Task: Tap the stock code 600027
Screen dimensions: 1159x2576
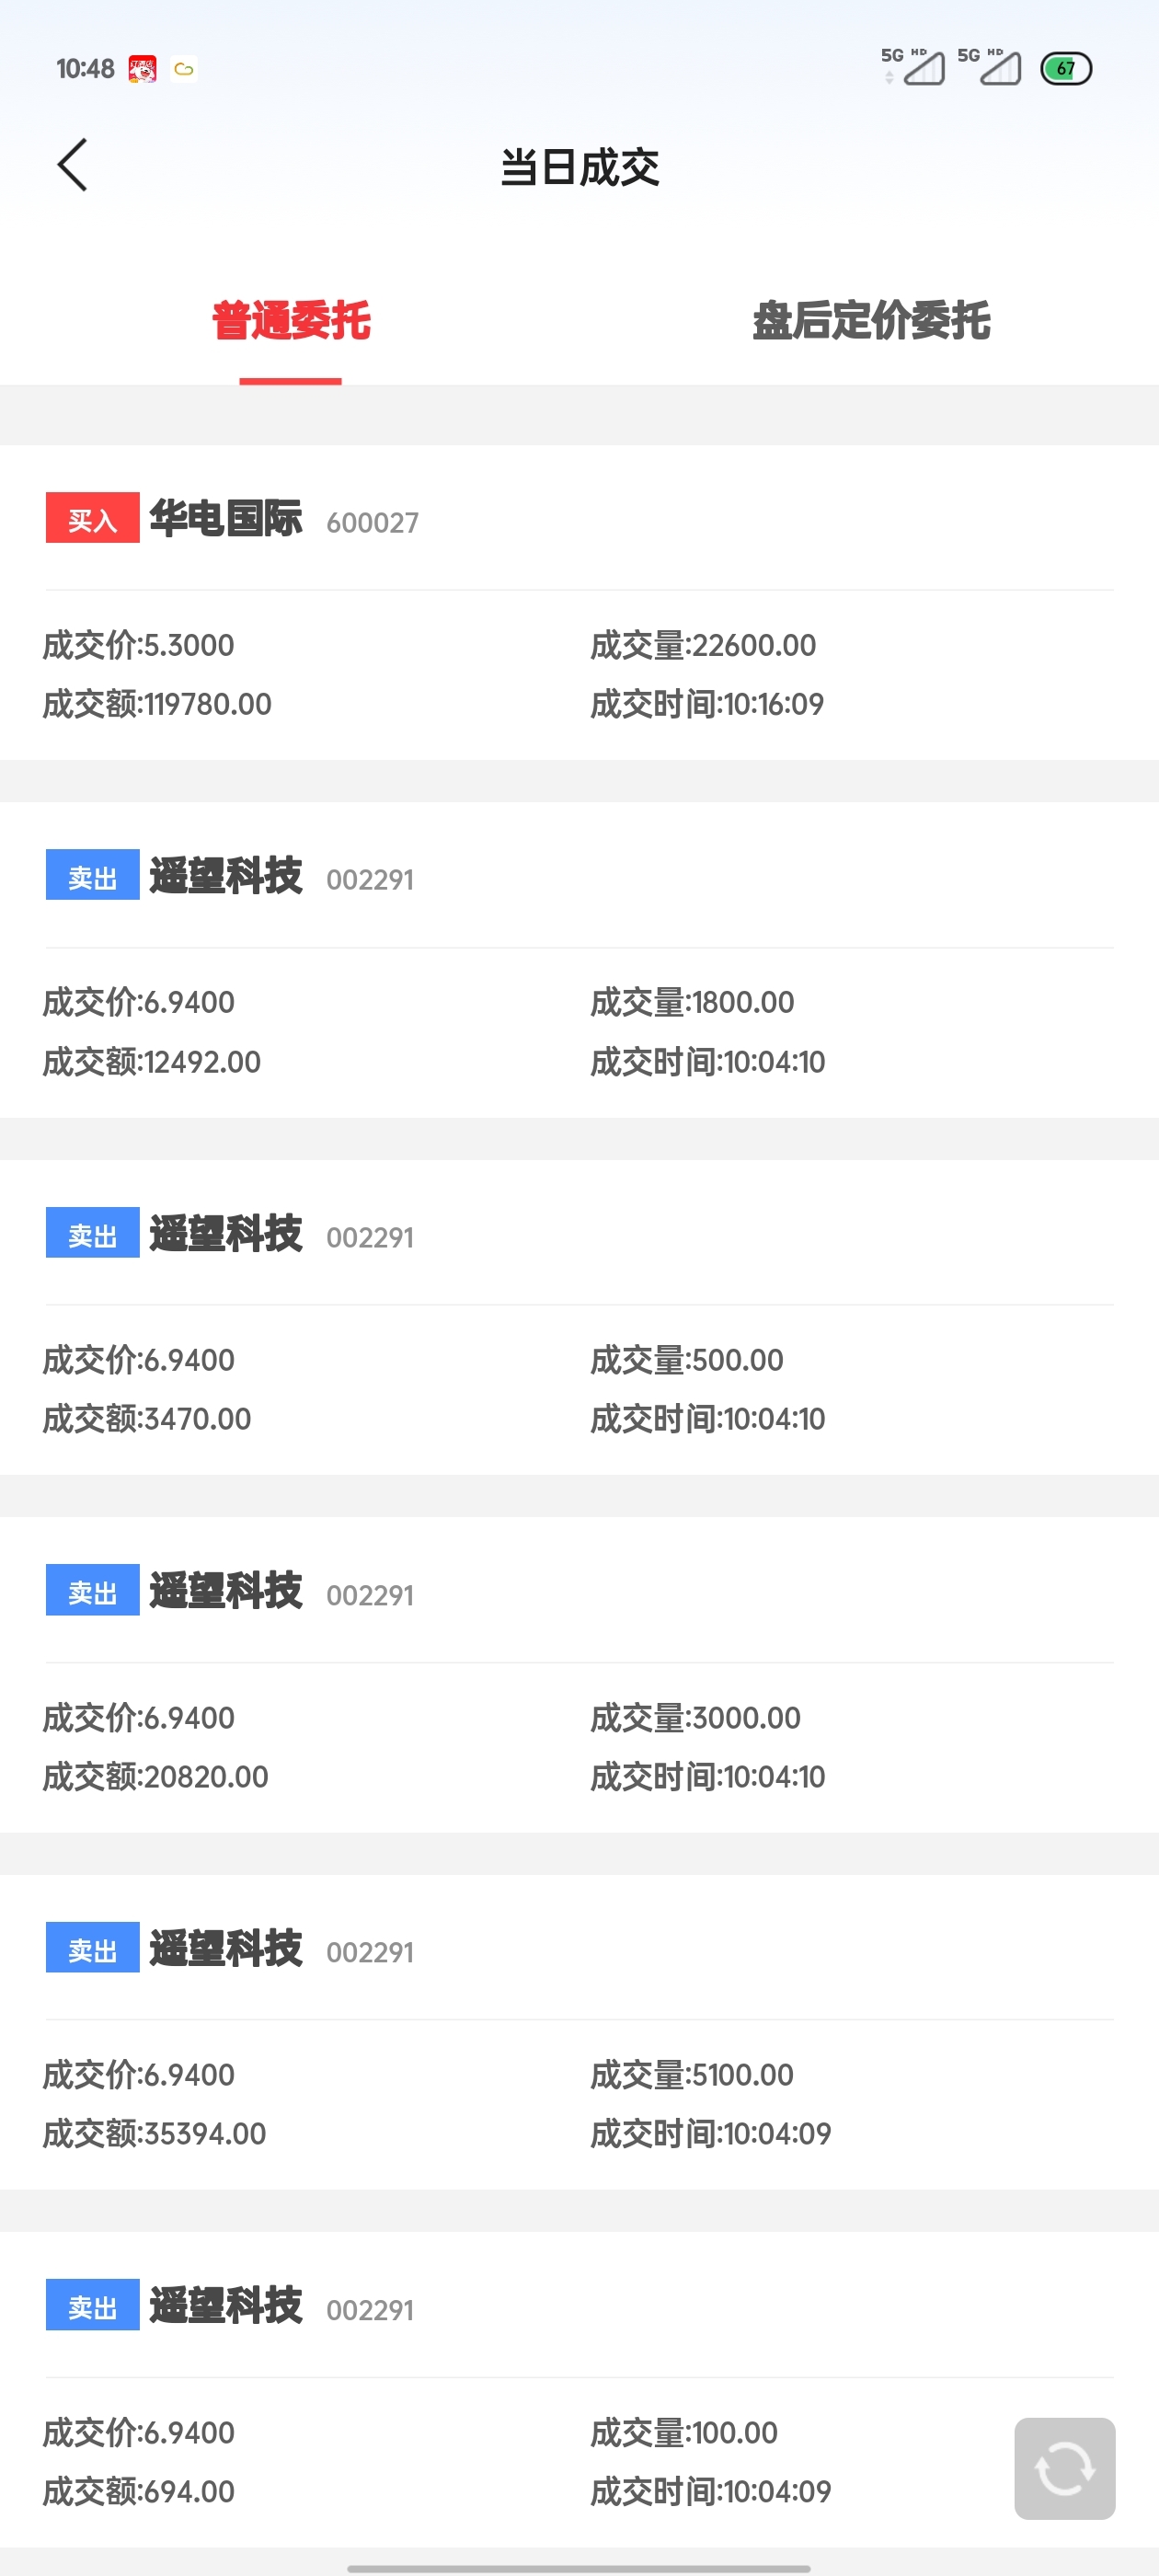Action: point(372,523)
